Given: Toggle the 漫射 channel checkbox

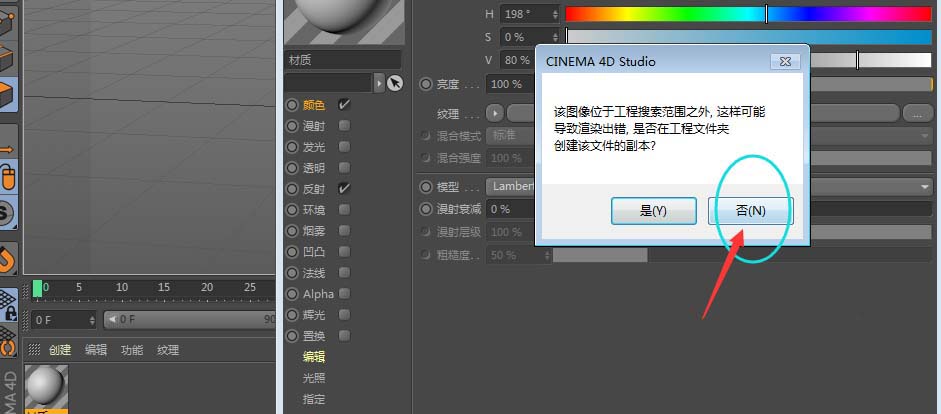Looking at the screenshot, I should click(x=344, y=126).
